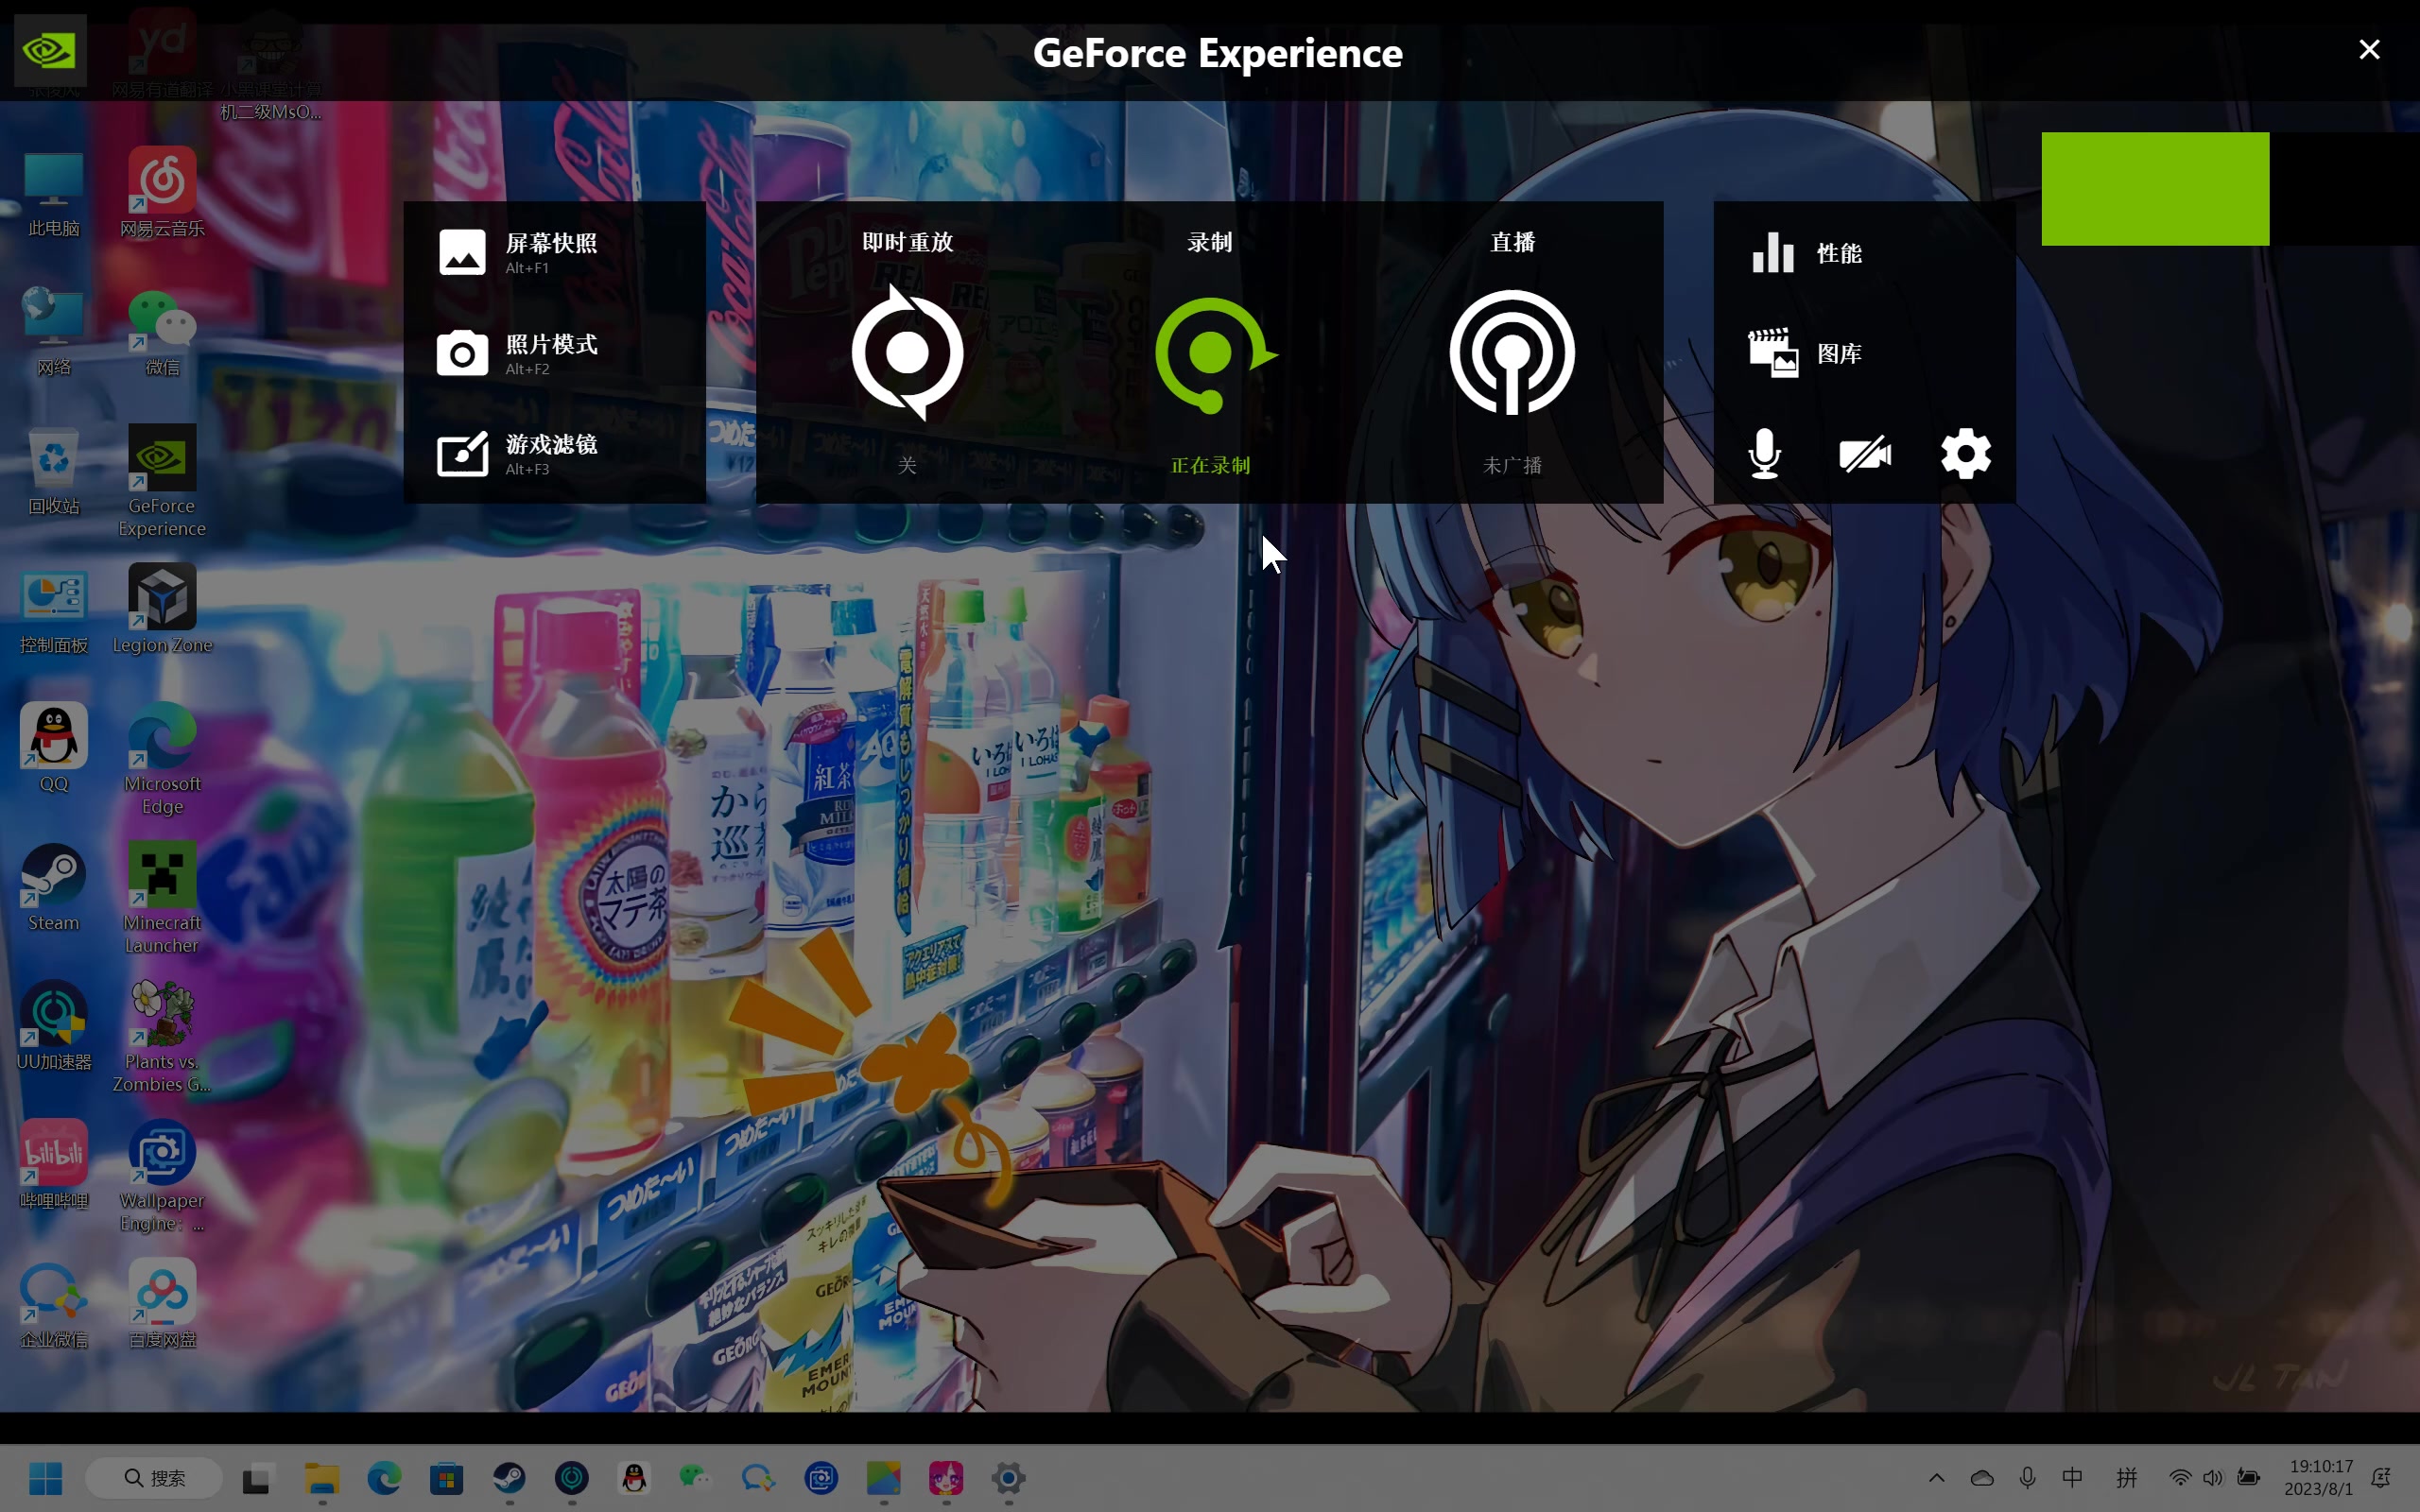Select 哔哩哔哩 desktop icon
Screen dimensions: 2420x1512
[54, 1166]
